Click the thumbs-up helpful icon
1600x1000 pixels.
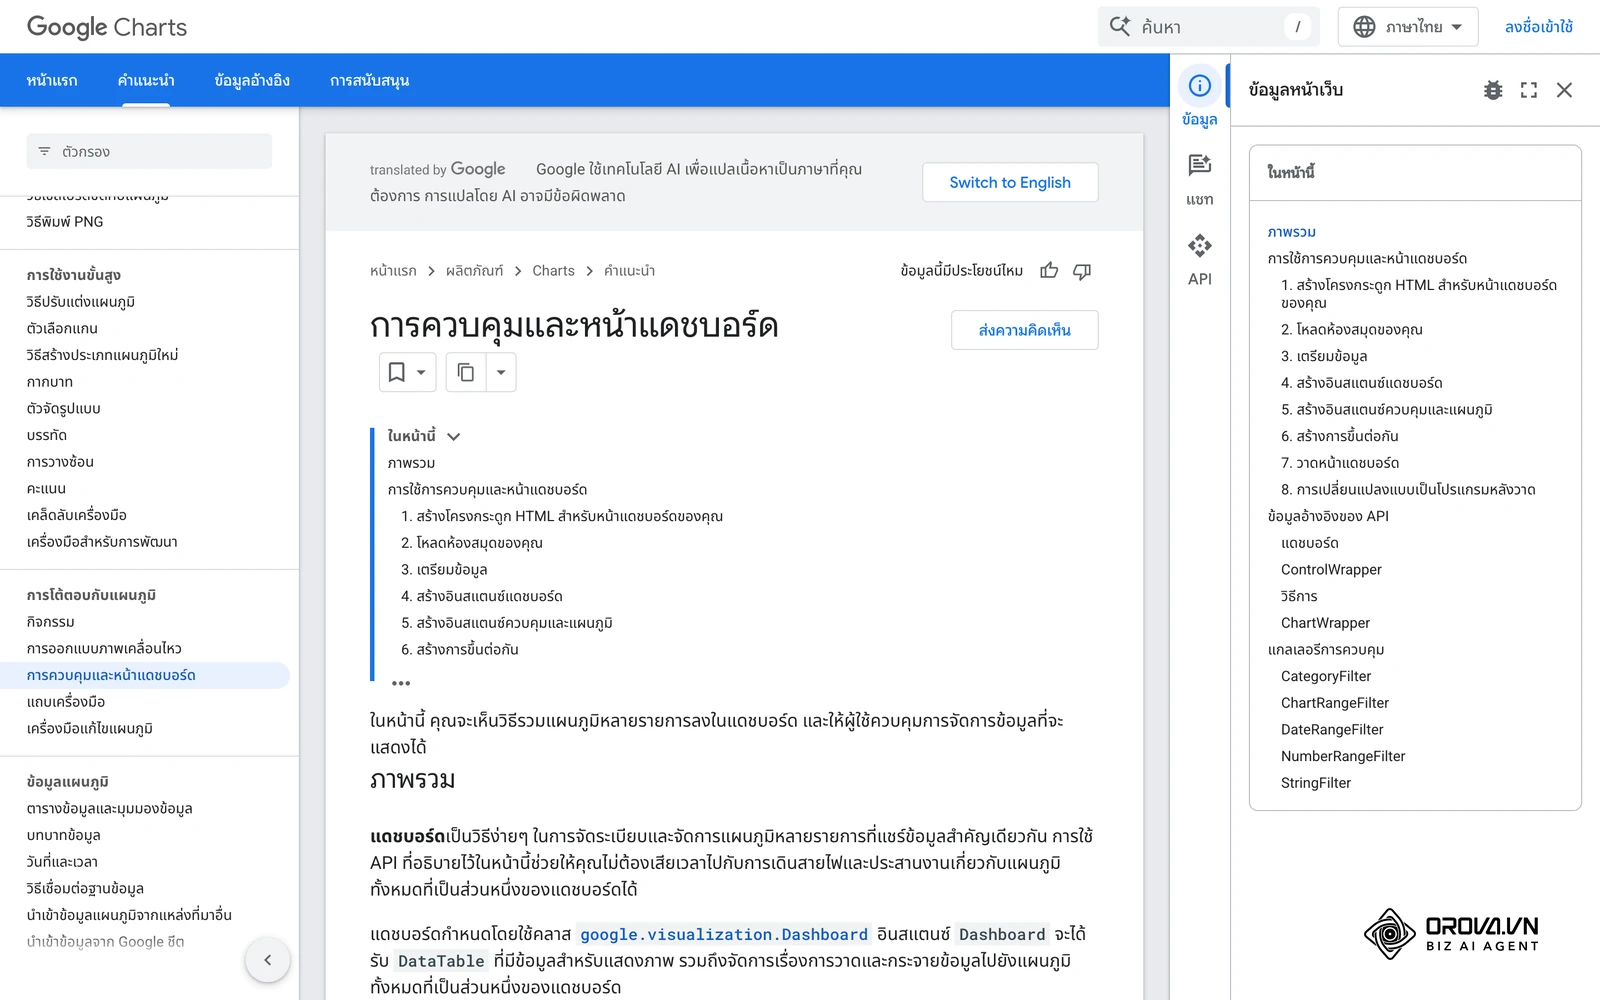(1049, 271)
